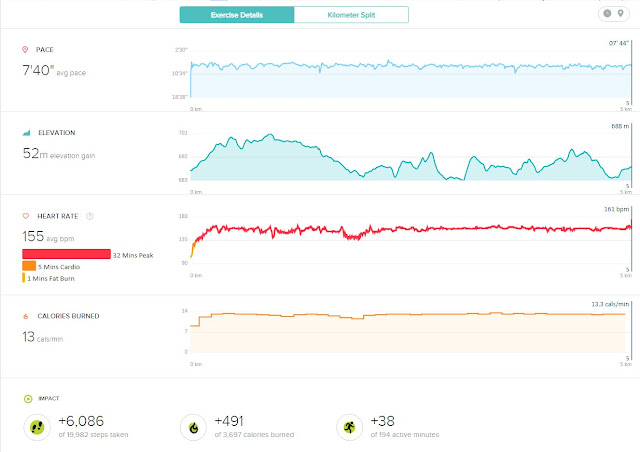Click the 688 m elevation readout label
The image size is (640, 452).
[x=620, y=126]
